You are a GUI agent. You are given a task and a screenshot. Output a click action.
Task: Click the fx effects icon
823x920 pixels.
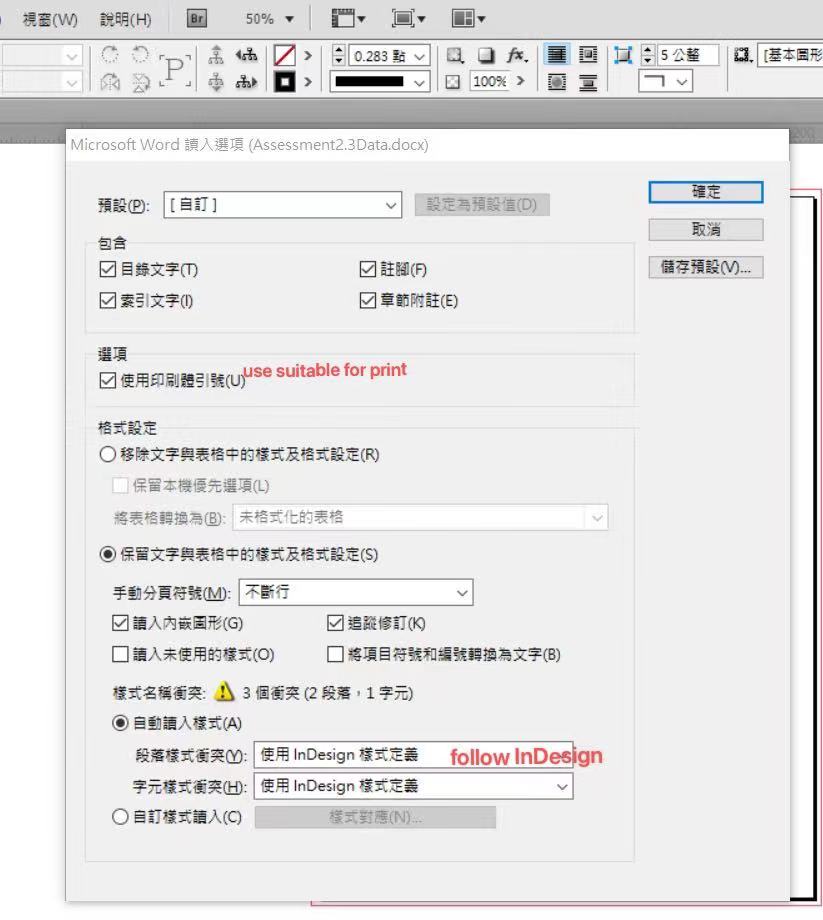516,56
